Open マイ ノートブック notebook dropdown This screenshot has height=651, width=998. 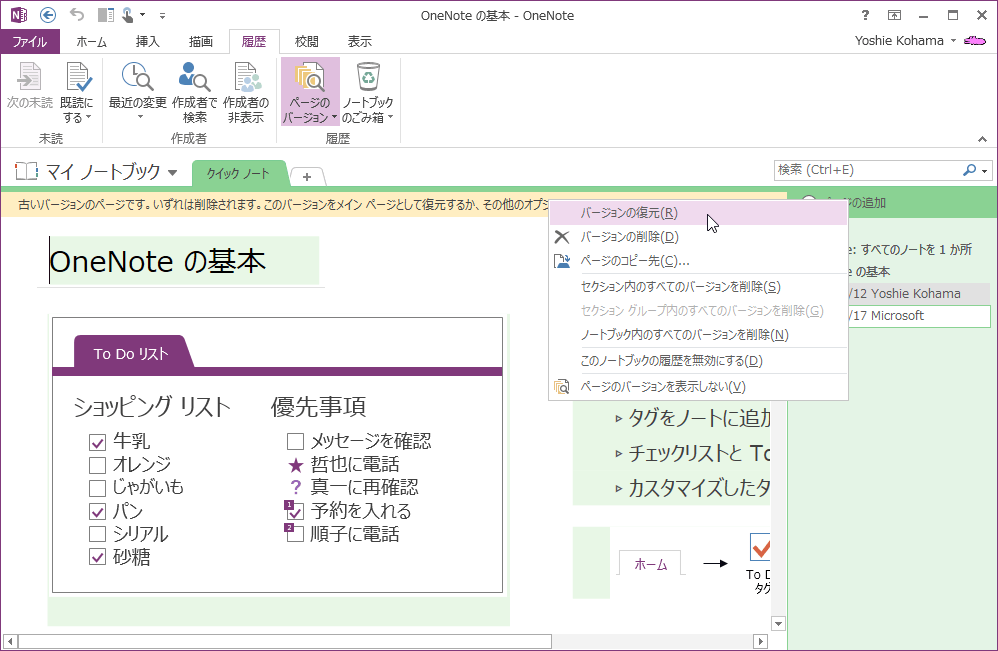(97, 172)
